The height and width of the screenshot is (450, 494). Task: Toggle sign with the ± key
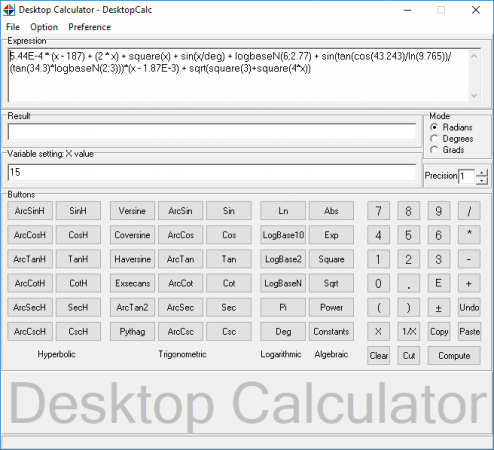point(439,307)
